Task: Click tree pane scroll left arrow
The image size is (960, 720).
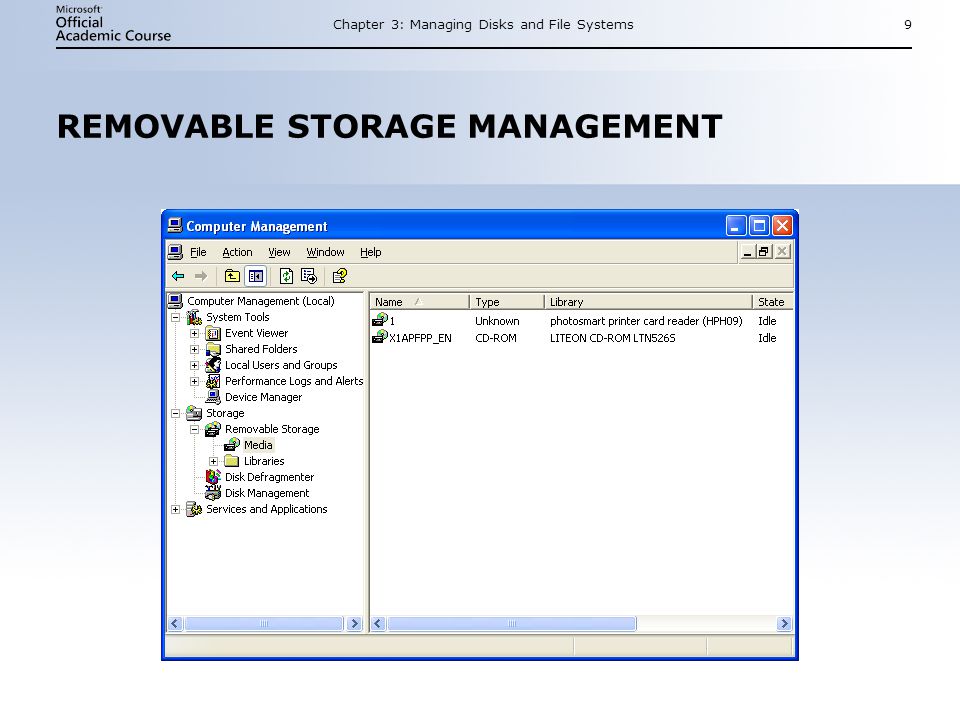Action: pyautogui.click(x=175, y=624)
